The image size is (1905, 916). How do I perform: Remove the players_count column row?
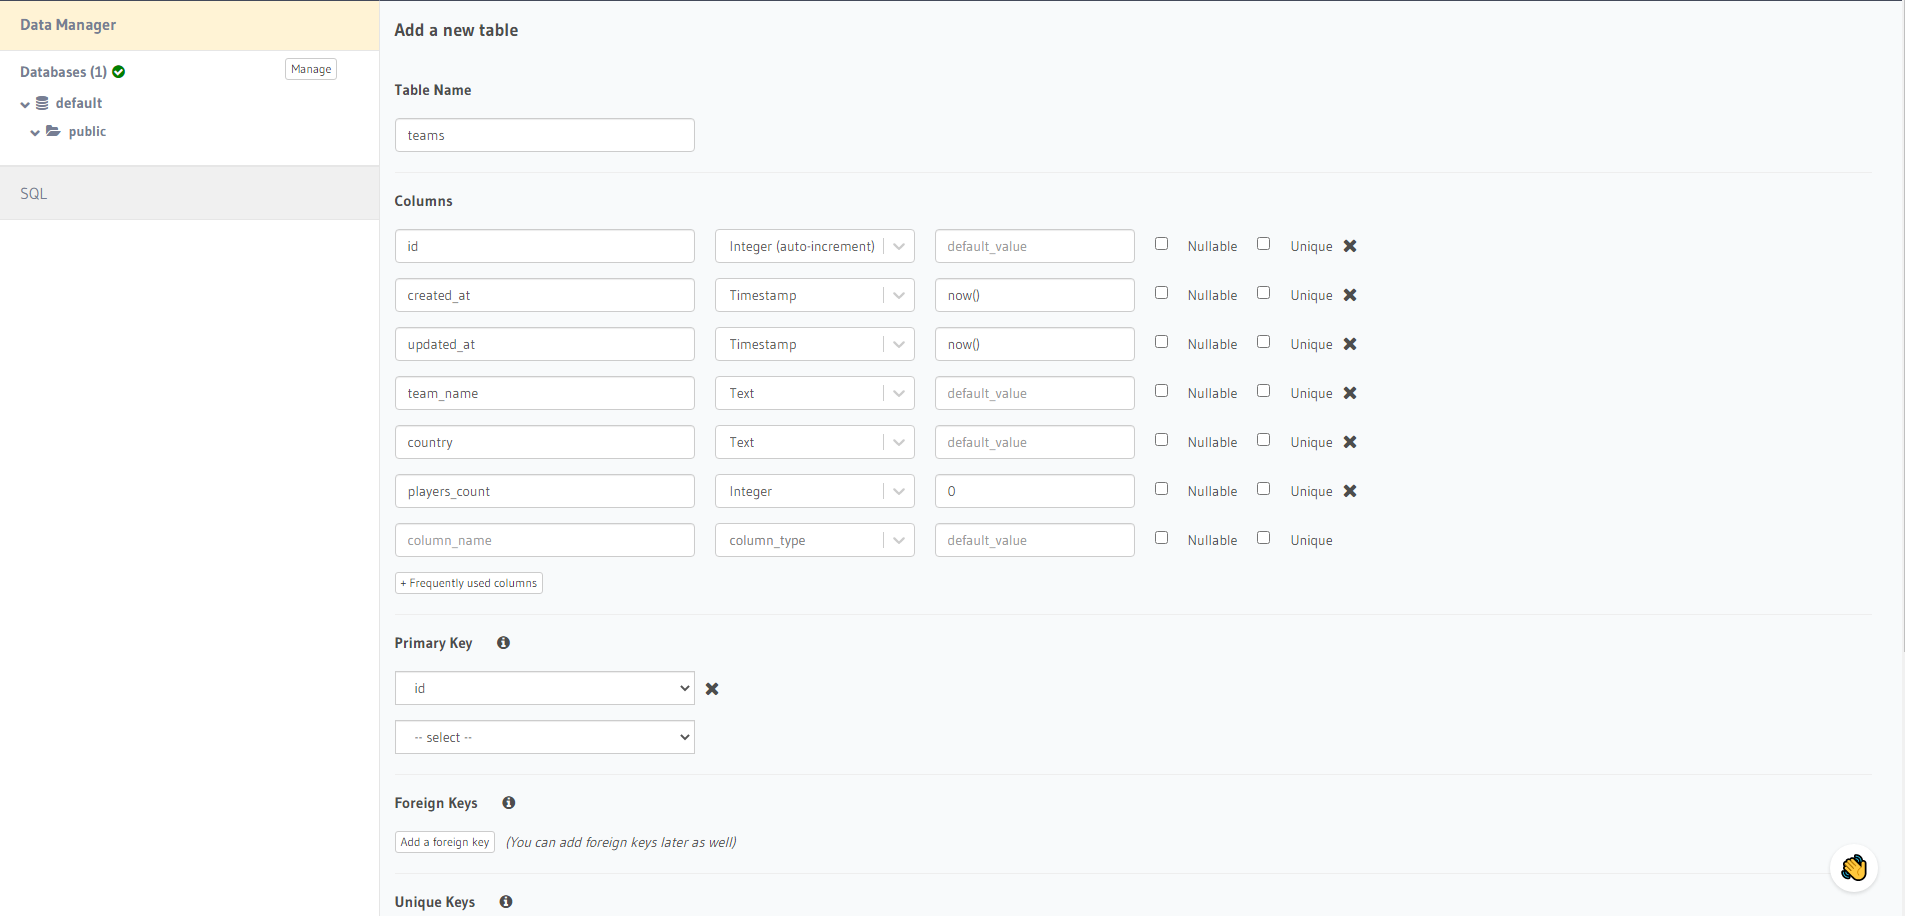[1350, 491]
